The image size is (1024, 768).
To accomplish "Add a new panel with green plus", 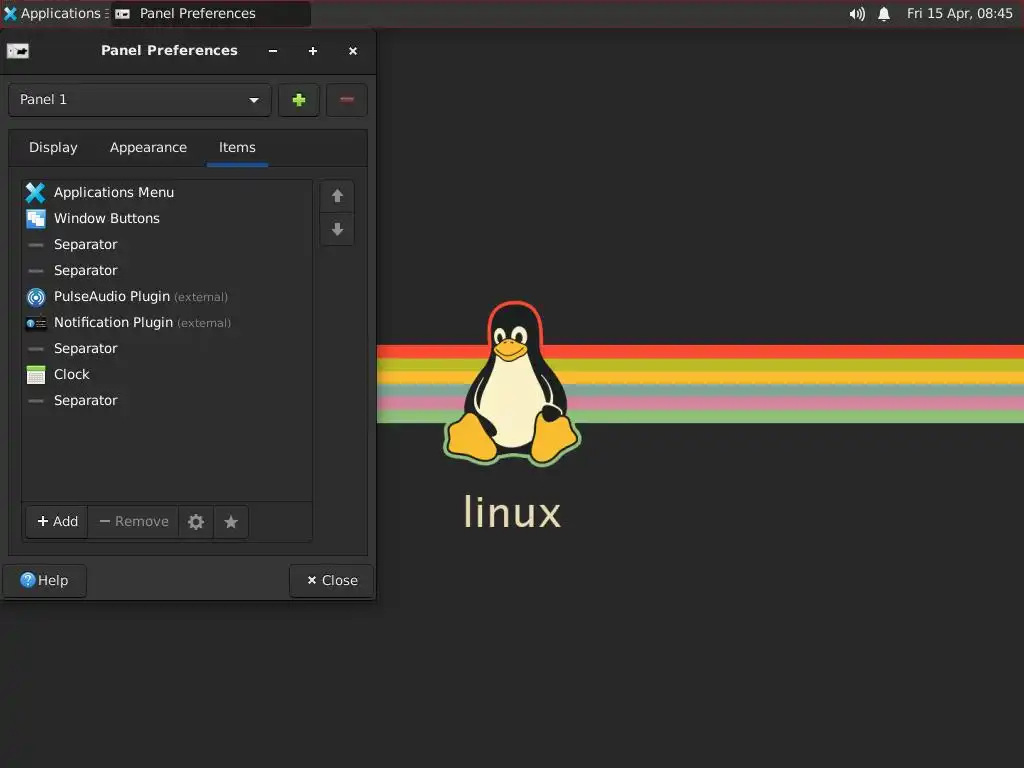I will click(298, 100).
